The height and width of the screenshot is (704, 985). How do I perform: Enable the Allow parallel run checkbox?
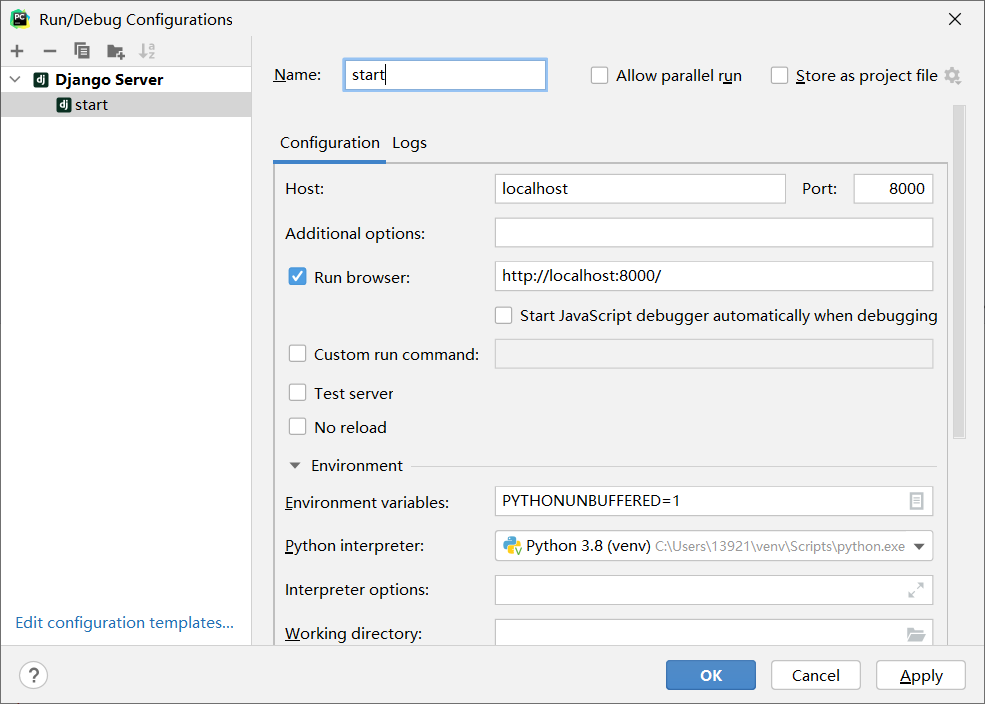click(600, 76)
